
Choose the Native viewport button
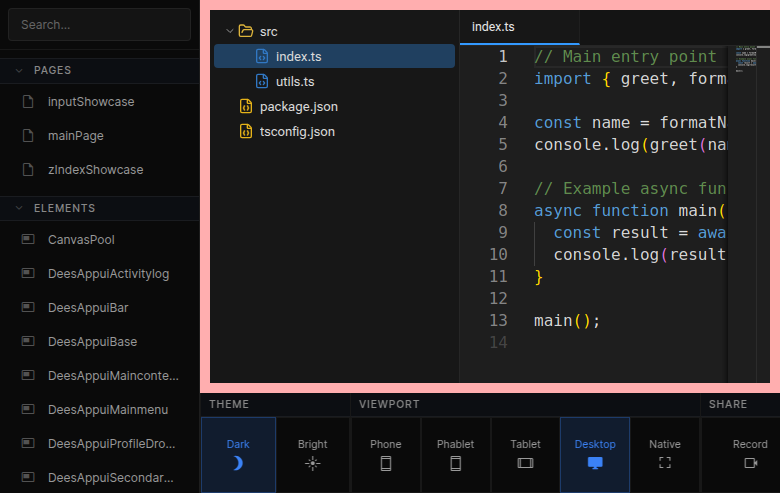click(664, 454)
